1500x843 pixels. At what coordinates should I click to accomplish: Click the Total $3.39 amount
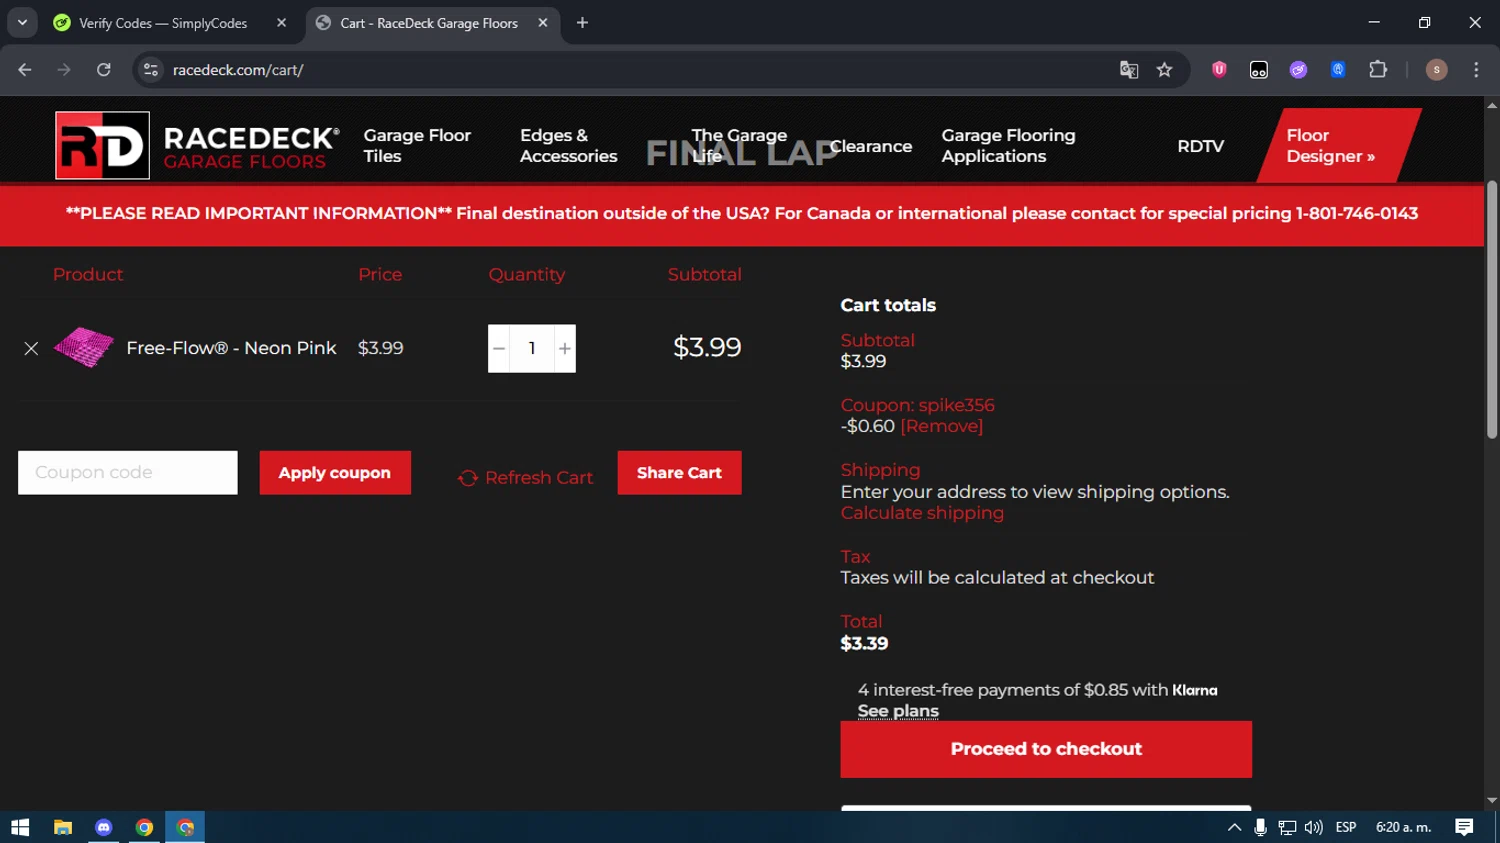[864, 643]
